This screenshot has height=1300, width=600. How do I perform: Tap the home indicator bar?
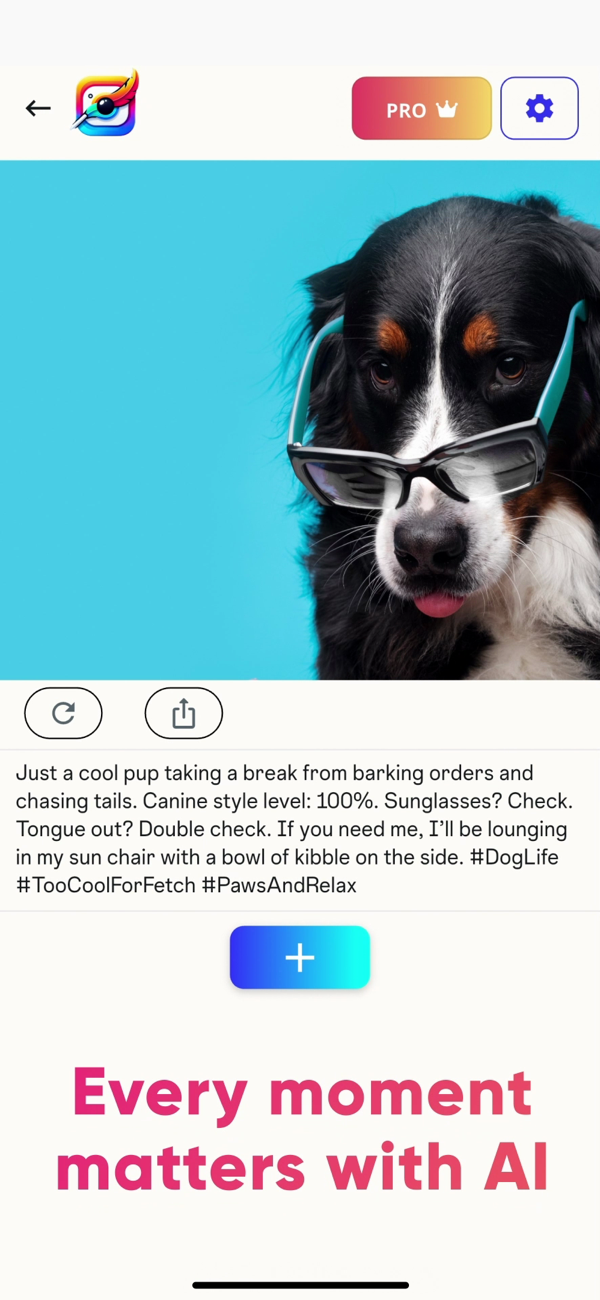[300, 1285]
